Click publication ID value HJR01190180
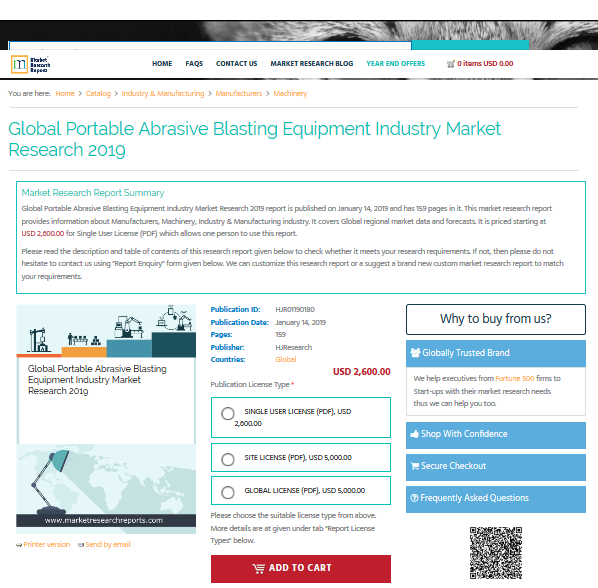Screen dimensions: 598x588 295,310
